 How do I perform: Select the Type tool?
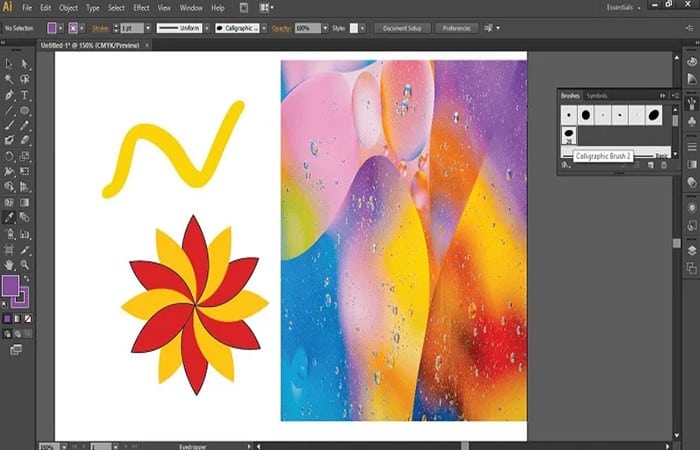pyautogui.click(x=25, y=94)
